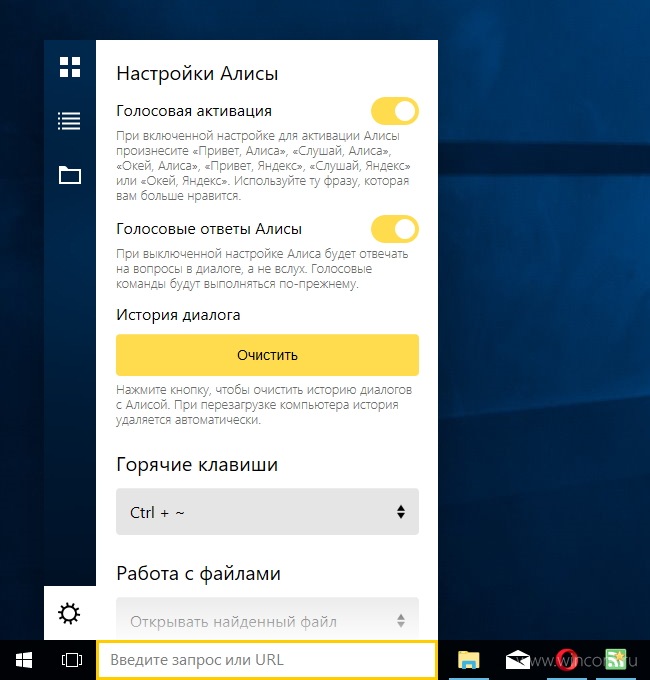Launch Opera browser from the taskbar
The width and height of the screenshot is (650, 680).
point(566,660)
